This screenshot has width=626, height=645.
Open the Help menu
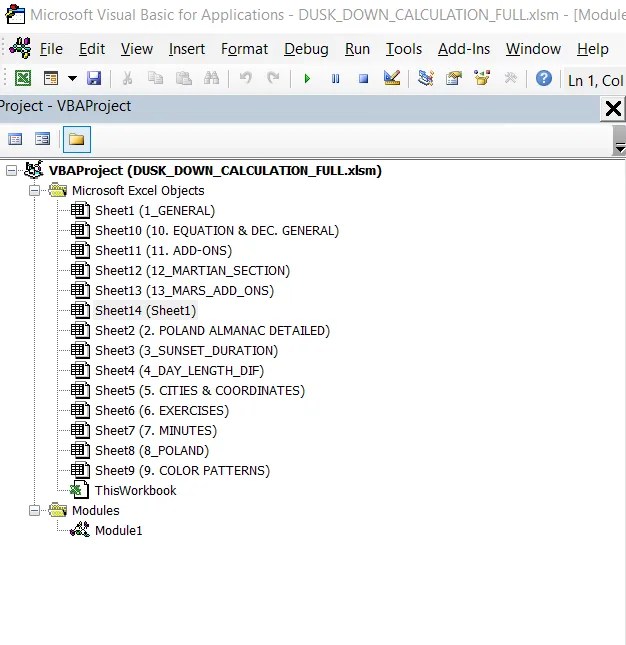(593, 49)
